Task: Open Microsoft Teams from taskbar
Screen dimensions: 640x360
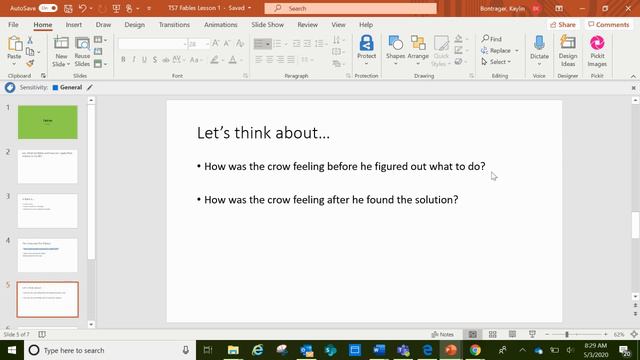Action: (x=403, y=350)
